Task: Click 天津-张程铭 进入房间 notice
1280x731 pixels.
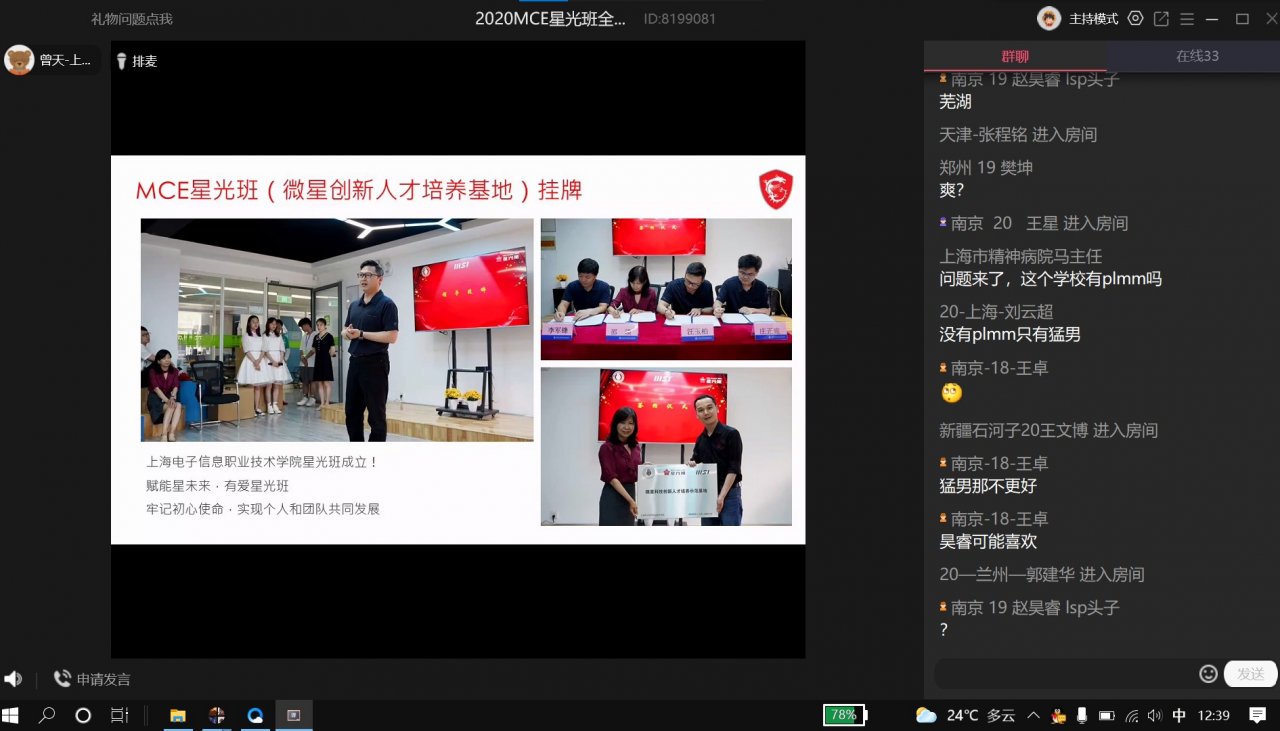Action: coord(1018,134)
